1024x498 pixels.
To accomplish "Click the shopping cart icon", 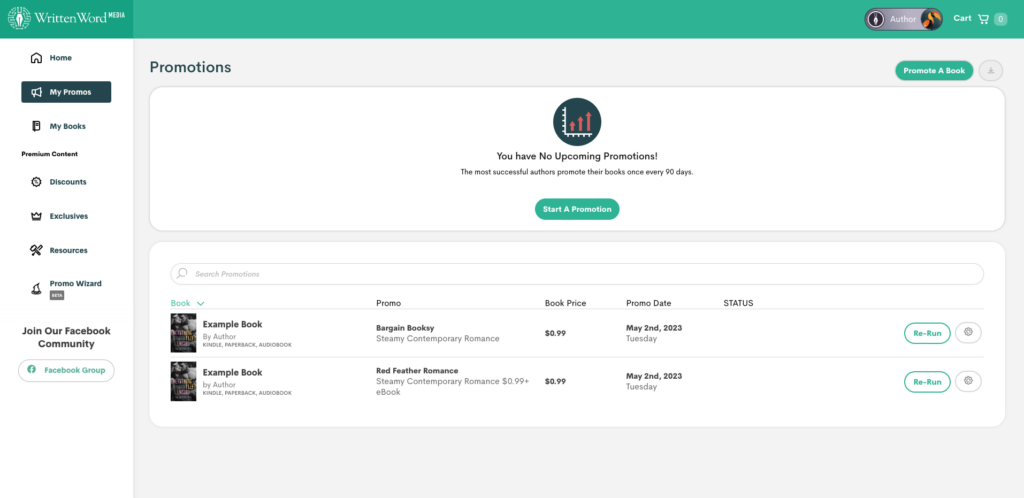I will point(983,19).
